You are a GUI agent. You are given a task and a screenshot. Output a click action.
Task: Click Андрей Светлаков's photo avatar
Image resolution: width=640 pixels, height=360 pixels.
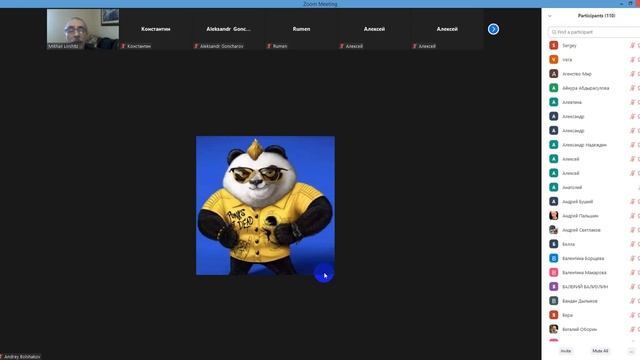coord(553,230)
